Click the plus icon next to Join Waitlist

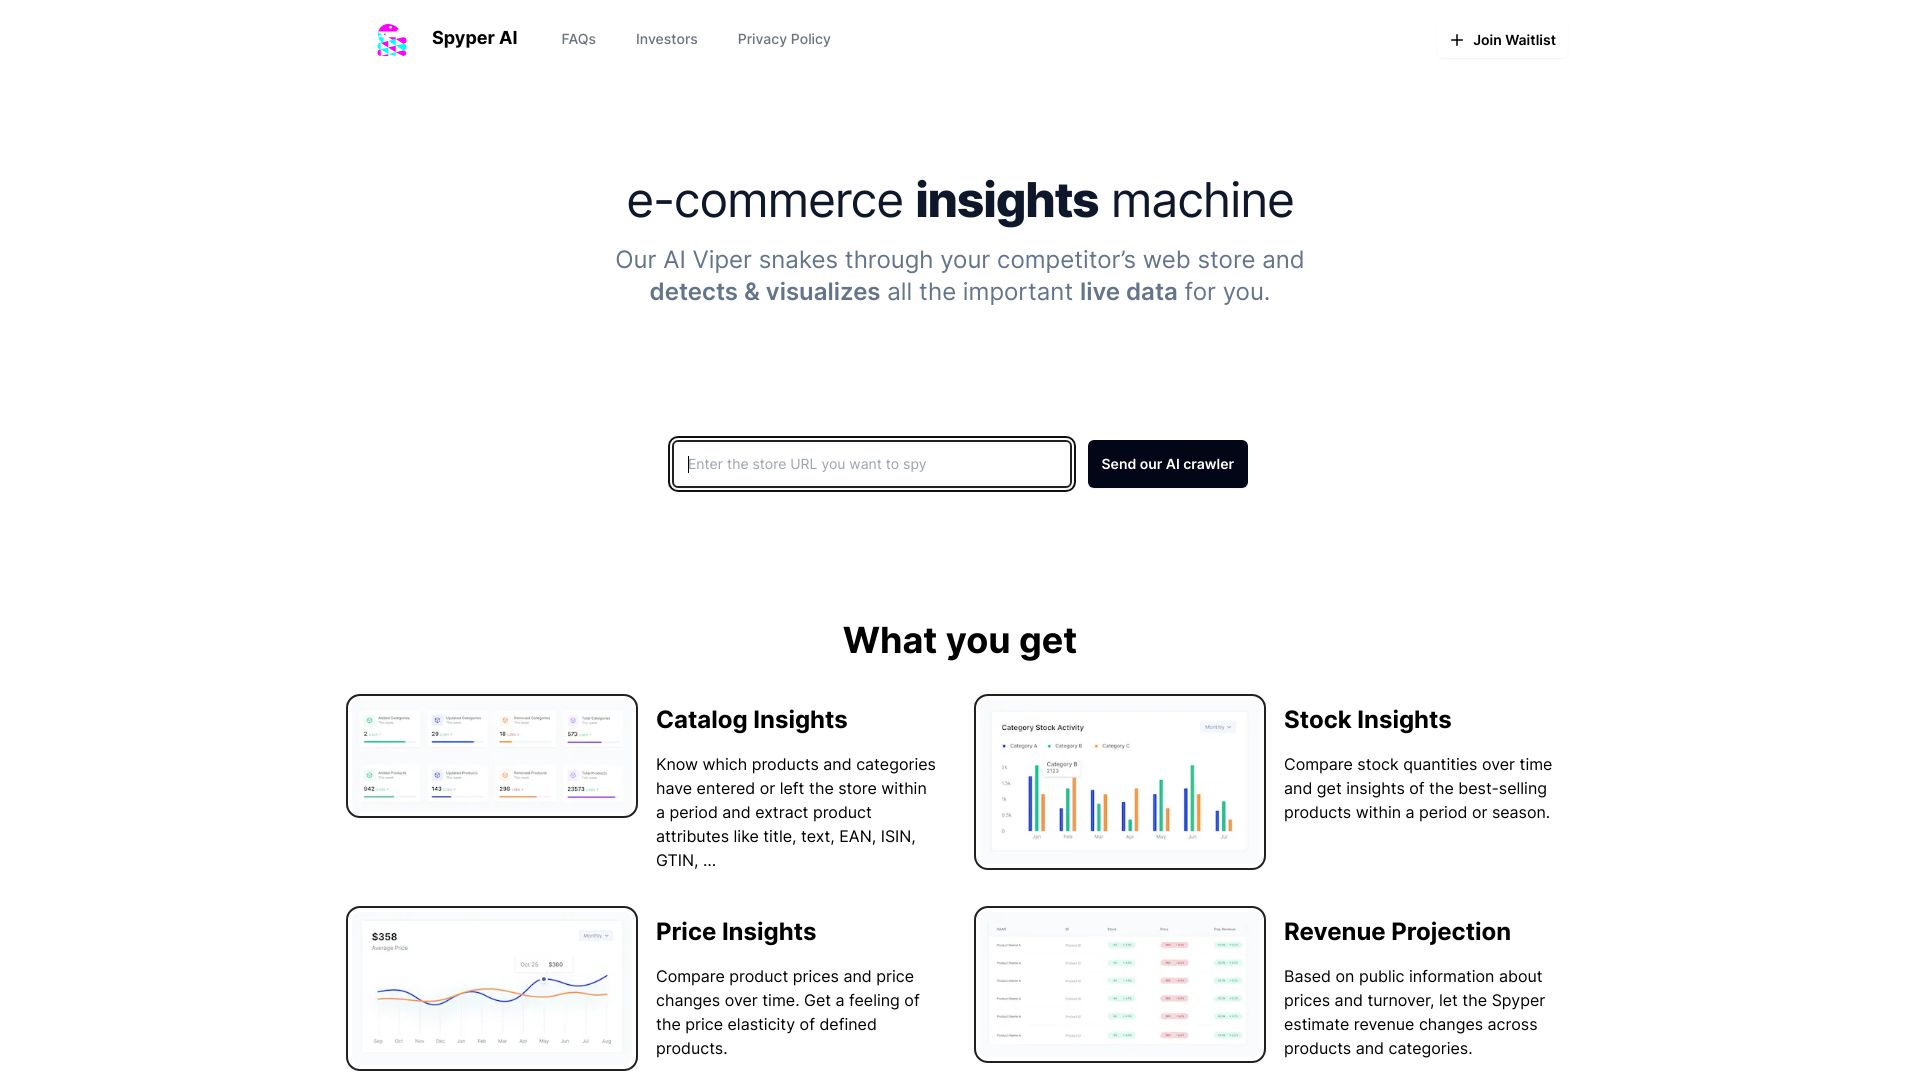pyautogui.click(x=1455, y=40)
